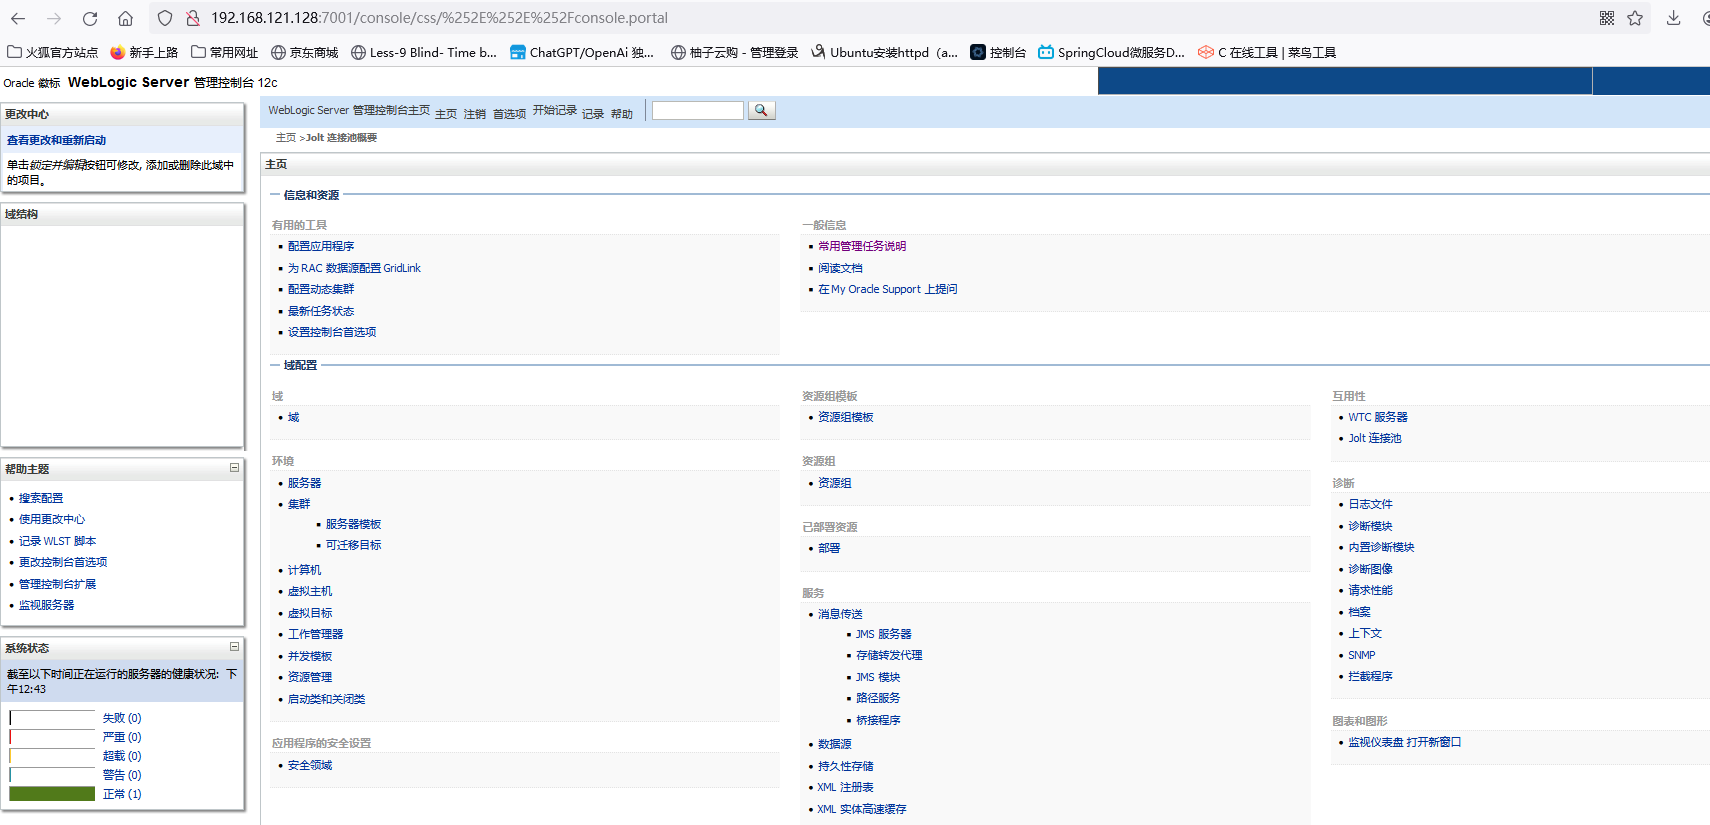This screenshot has height=825, width=1710.
Task: Click 开始记录 in the console toolbar
Action: point(555,110)
